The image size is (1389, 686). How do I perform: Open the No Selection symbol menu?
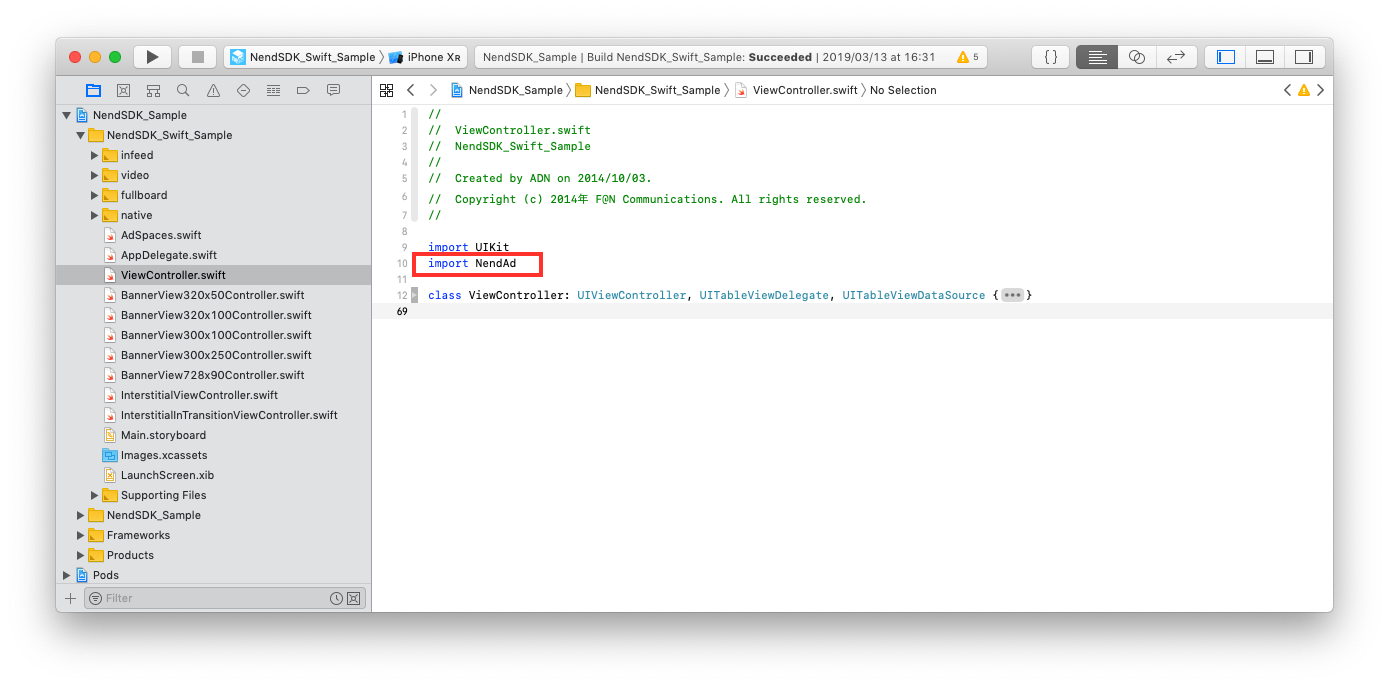[903, 90]
